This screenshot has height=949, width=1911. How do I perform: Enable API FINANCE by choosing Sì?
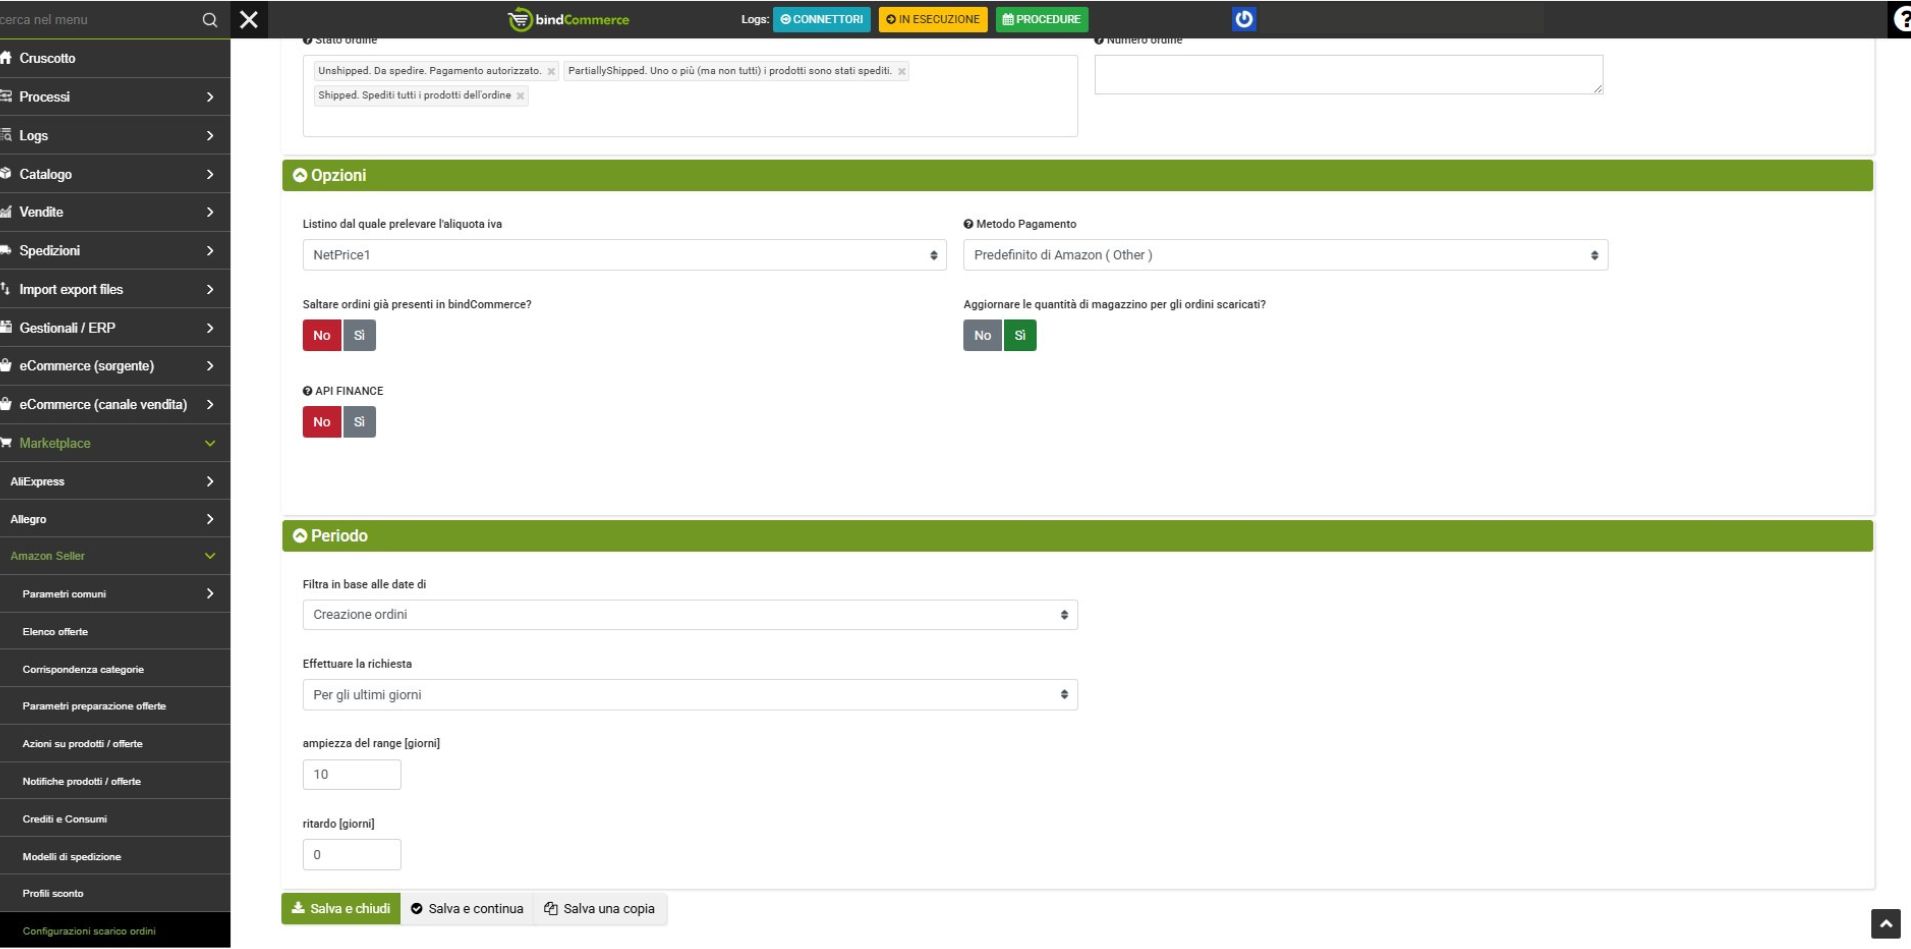point(359,422)
